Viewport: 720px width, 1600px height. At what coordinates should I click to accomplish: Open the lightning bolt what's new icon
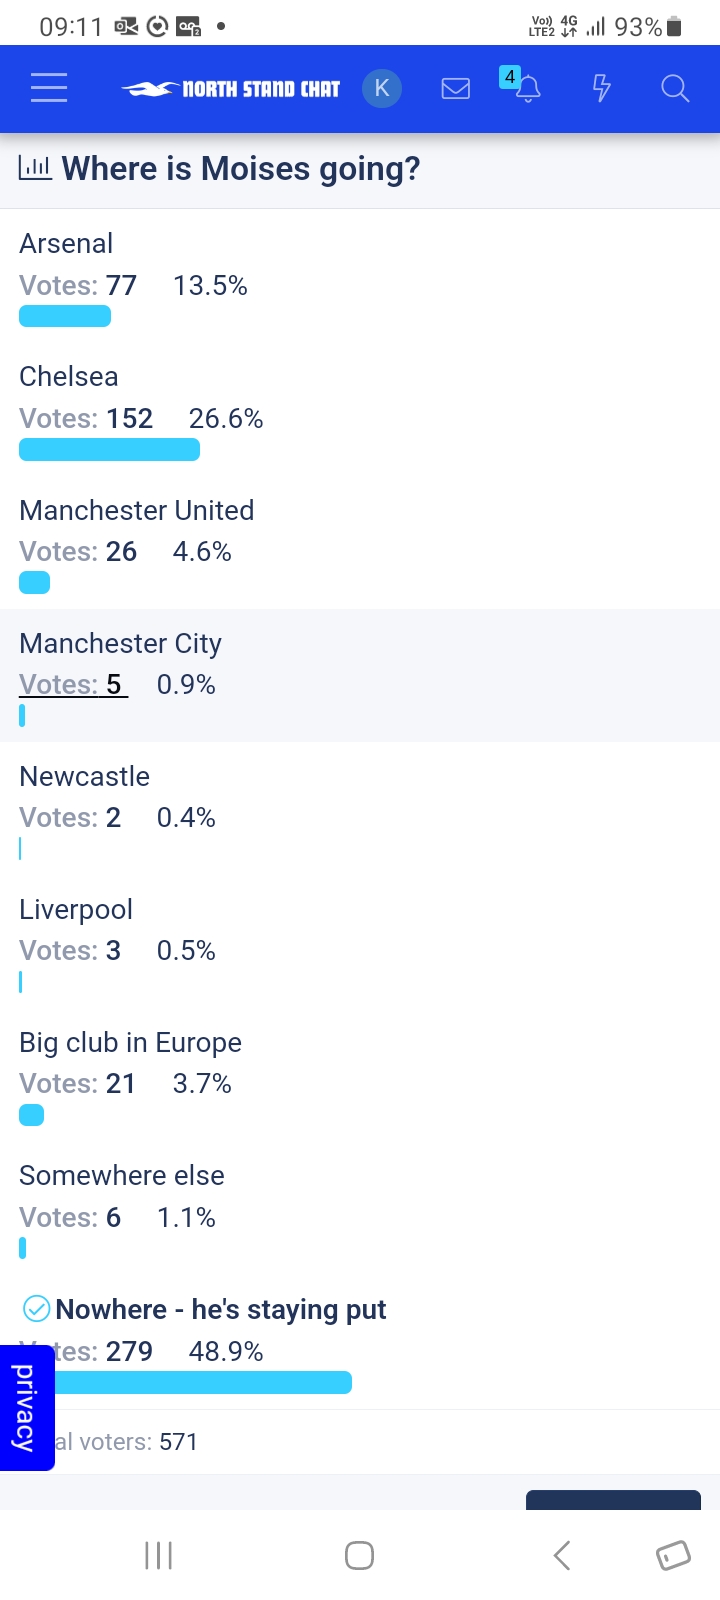click(601, 88)
